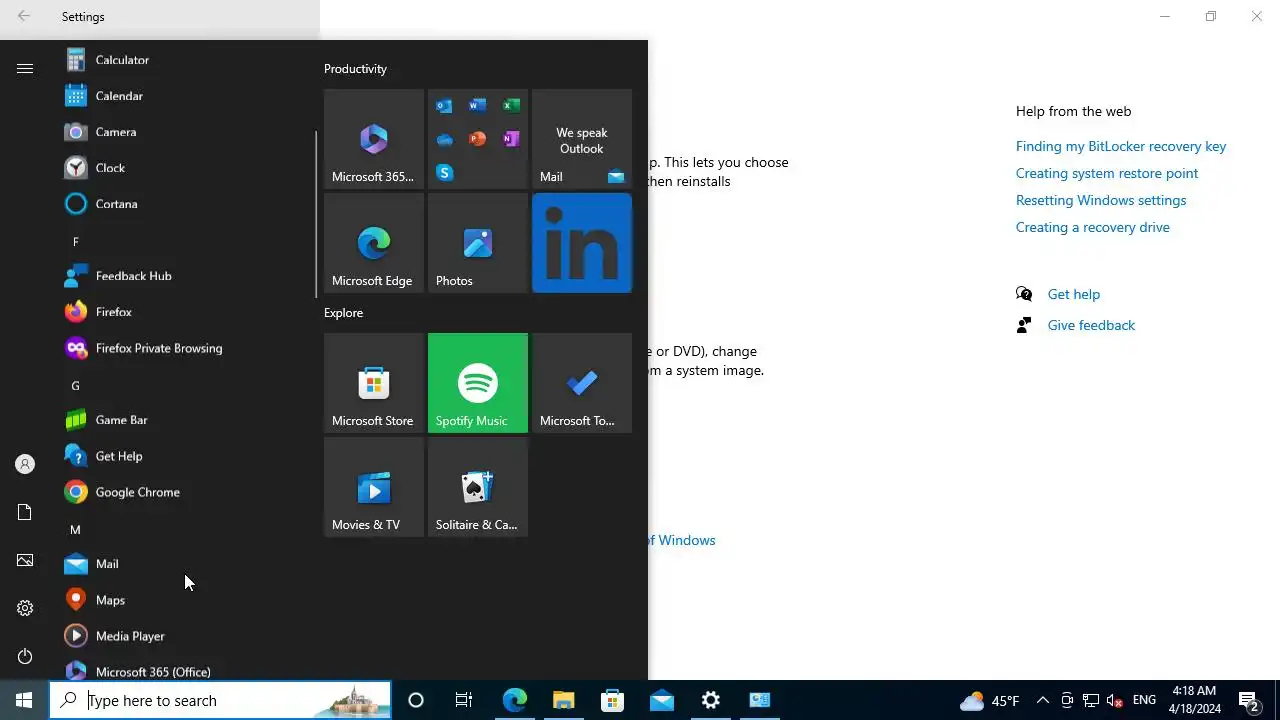1280x720 pixels.
Task: Open the notification center icon
Action: (x=1248, y=700)
